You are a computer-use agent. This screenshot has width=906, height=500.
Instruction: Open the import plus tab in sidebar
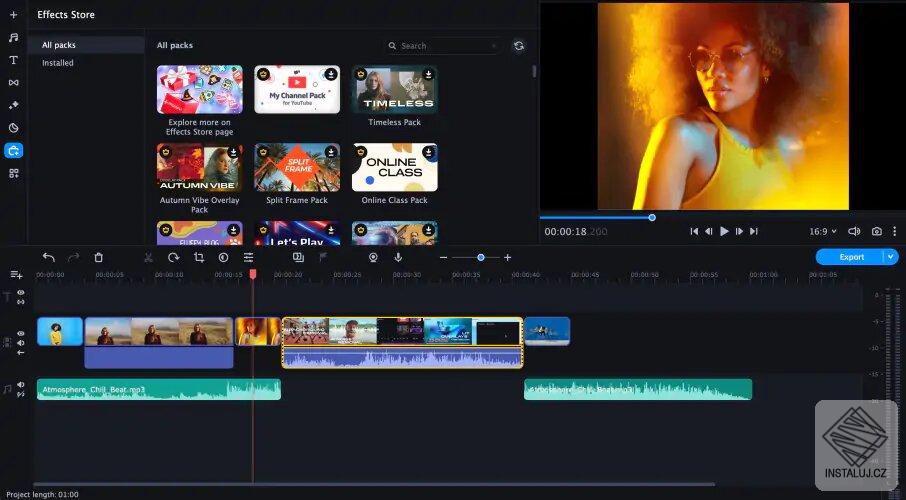(x=14, y=14)
